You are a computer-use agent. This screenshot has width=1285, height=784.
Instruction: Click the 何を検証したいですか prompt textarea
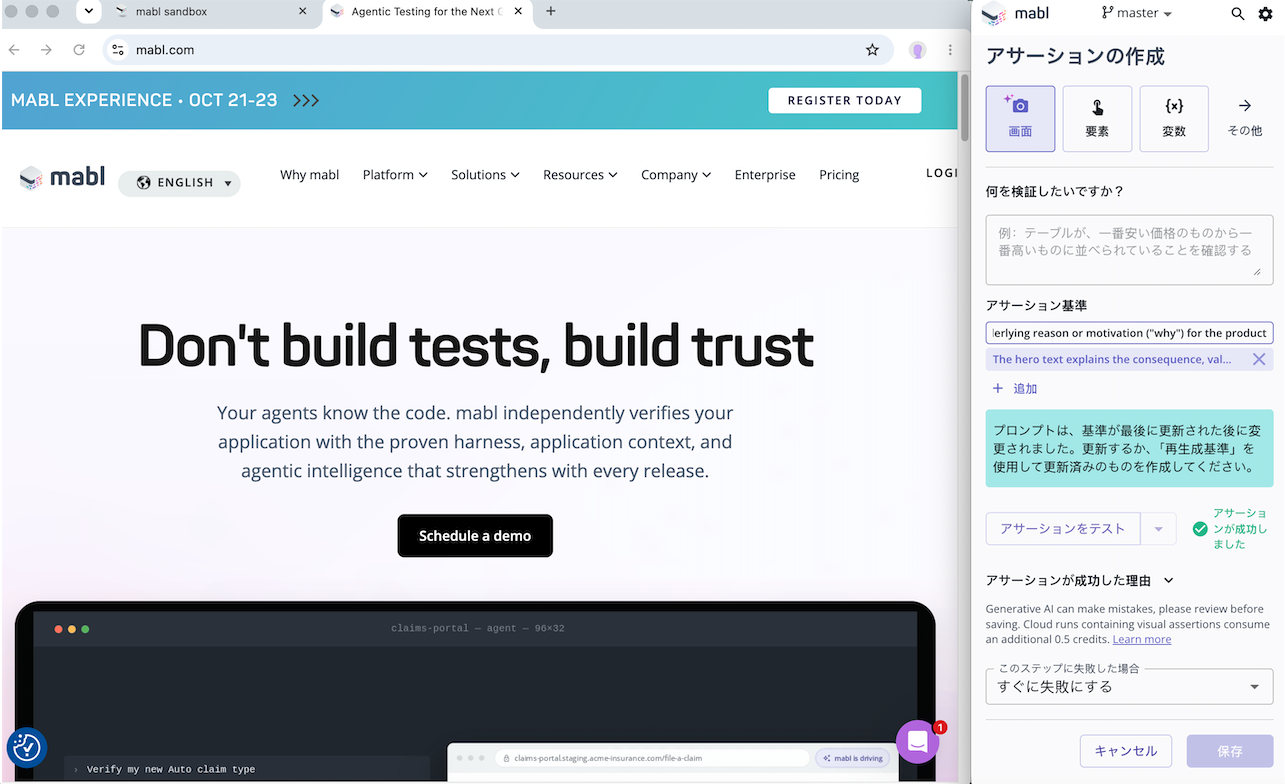tap(1129, 250)
